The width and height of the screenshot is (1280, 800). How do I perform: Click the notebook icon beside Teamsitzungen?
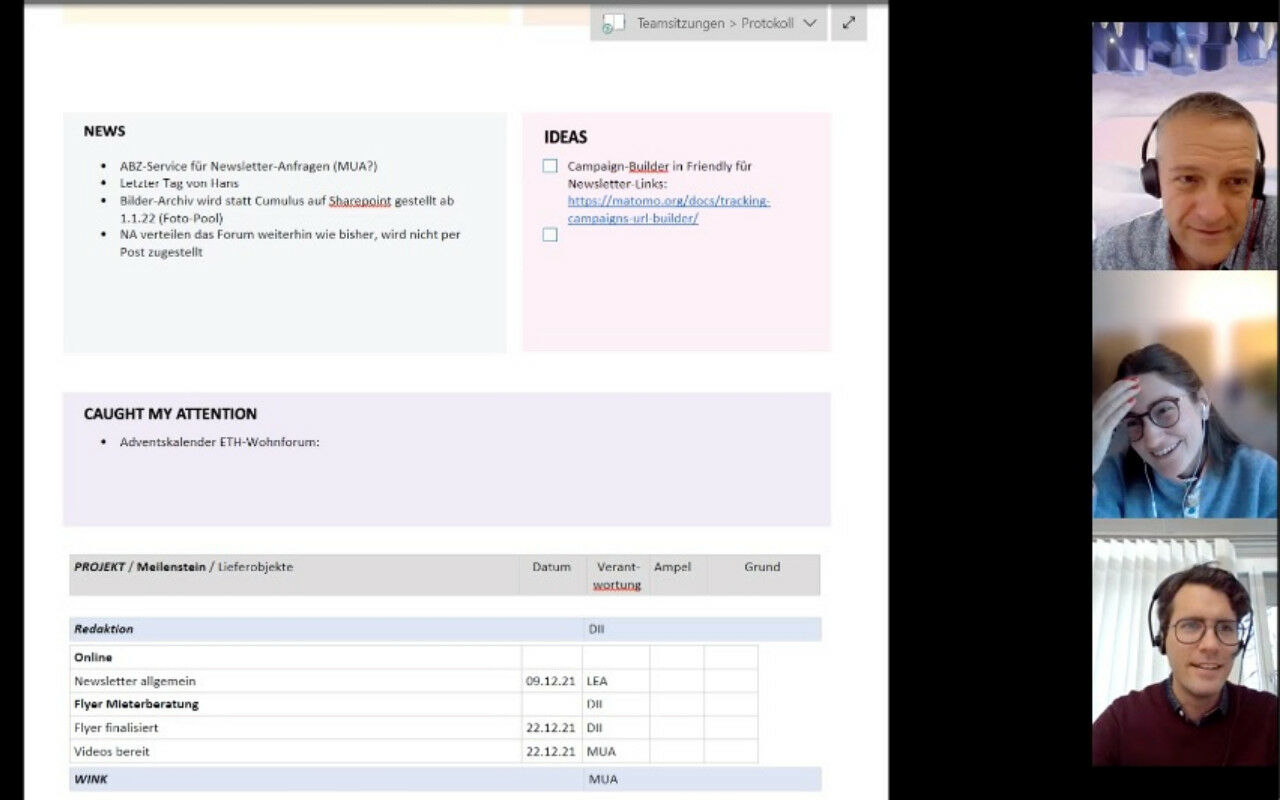coord(613,23)
